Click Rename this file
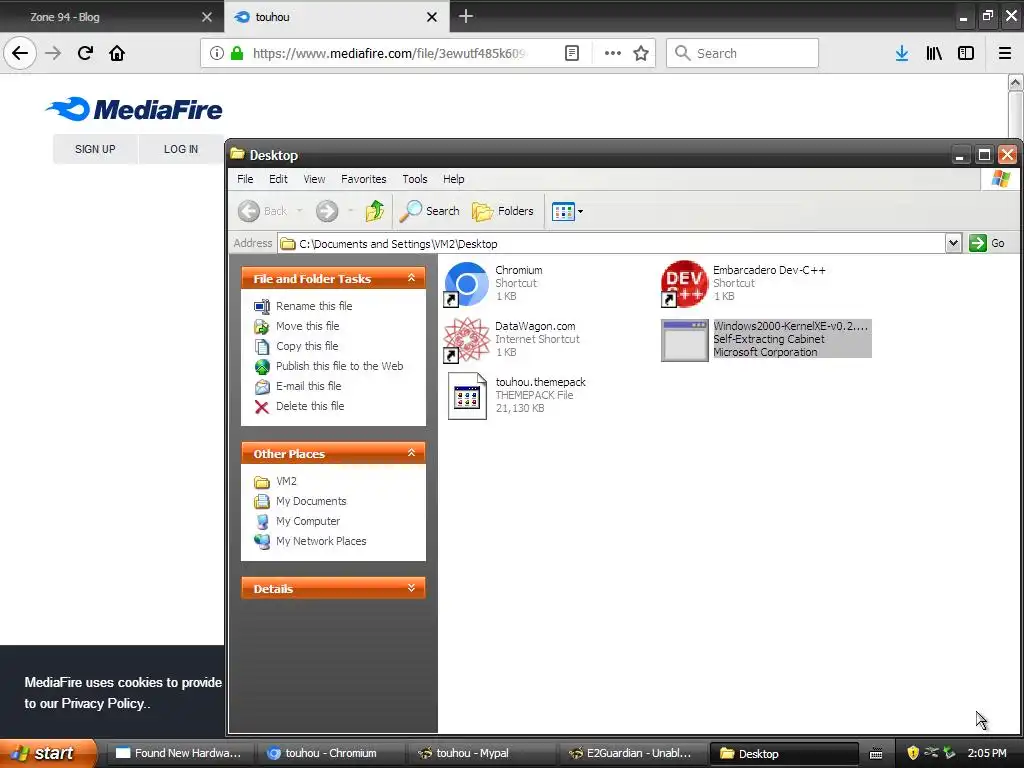 [x=314, y=306]
